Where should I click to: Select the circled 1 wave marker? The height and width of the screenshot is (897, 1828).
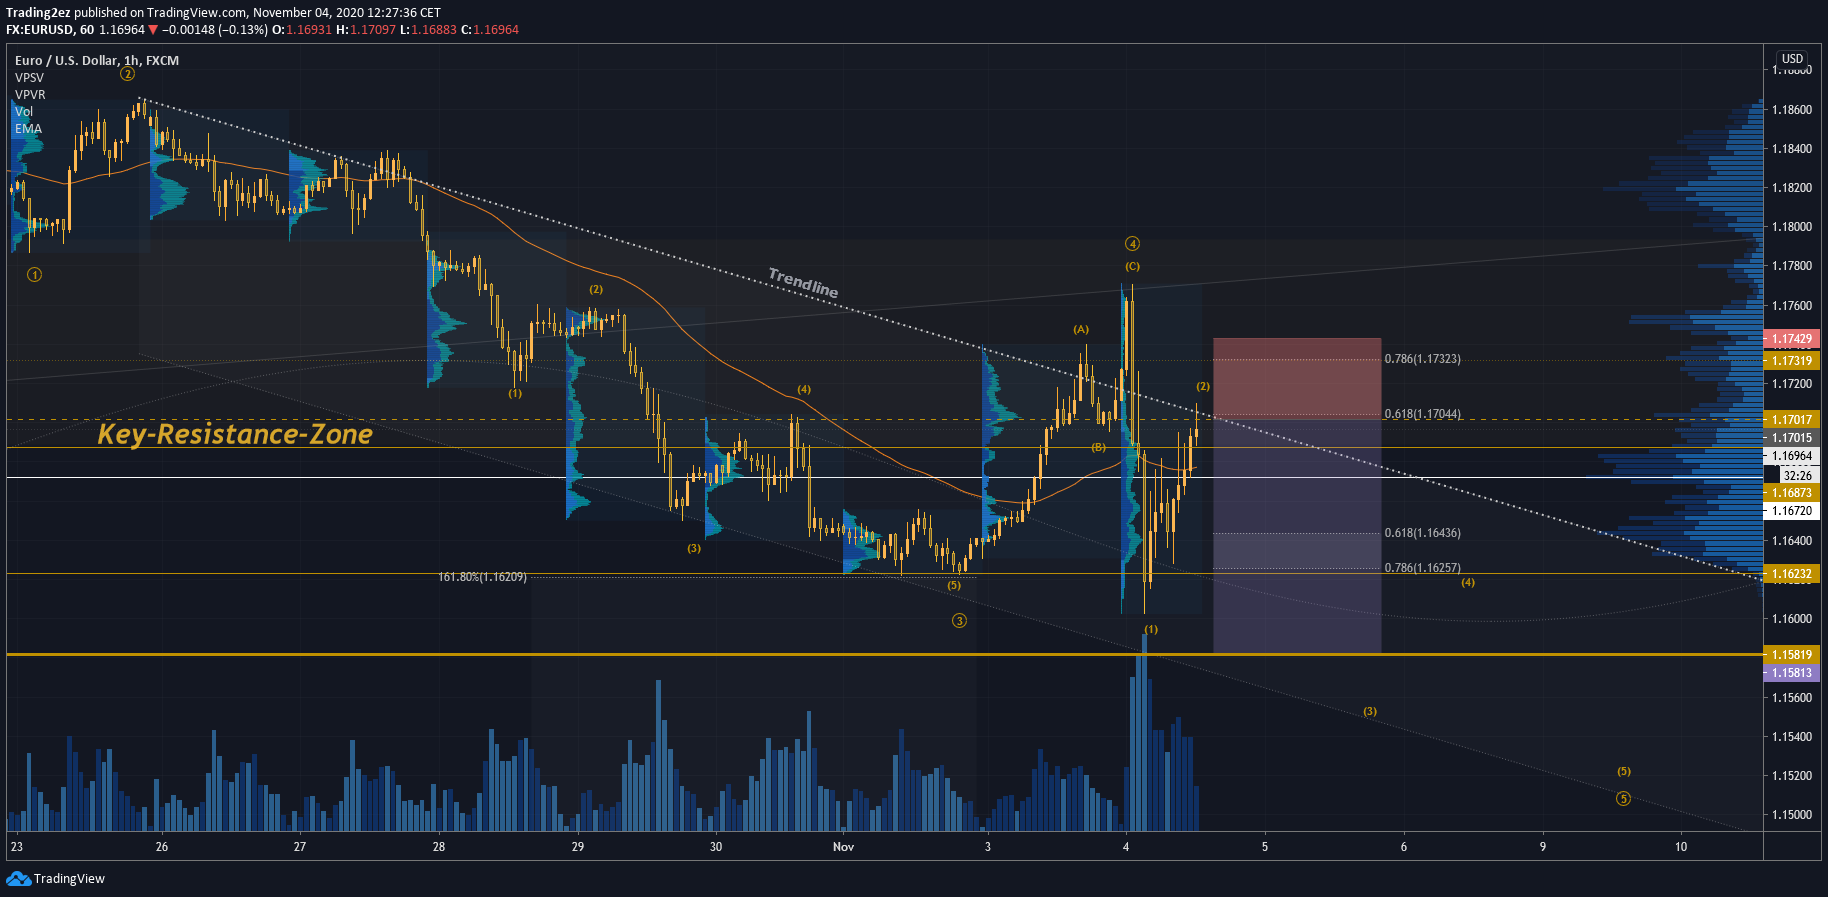pyautogui.click(x=34, y=274)
